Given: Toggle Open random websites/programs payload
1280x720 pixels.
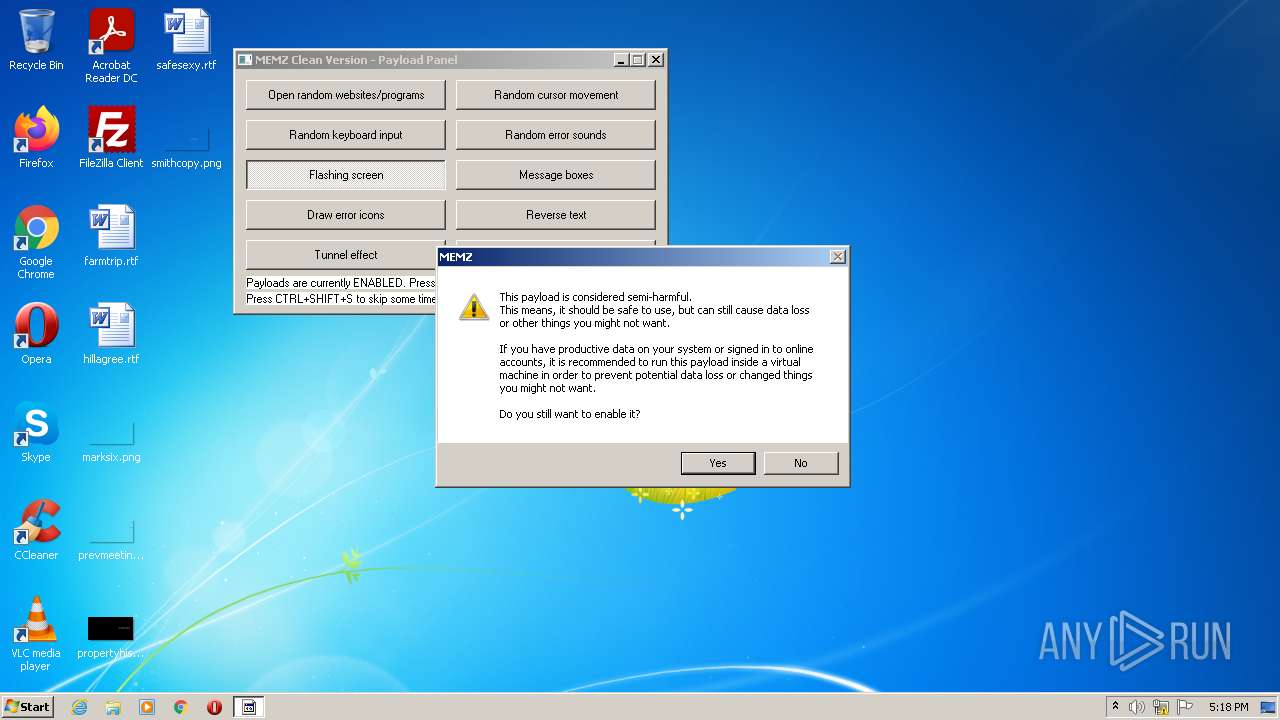Looking at the screenshot, I should pos(346,95).
